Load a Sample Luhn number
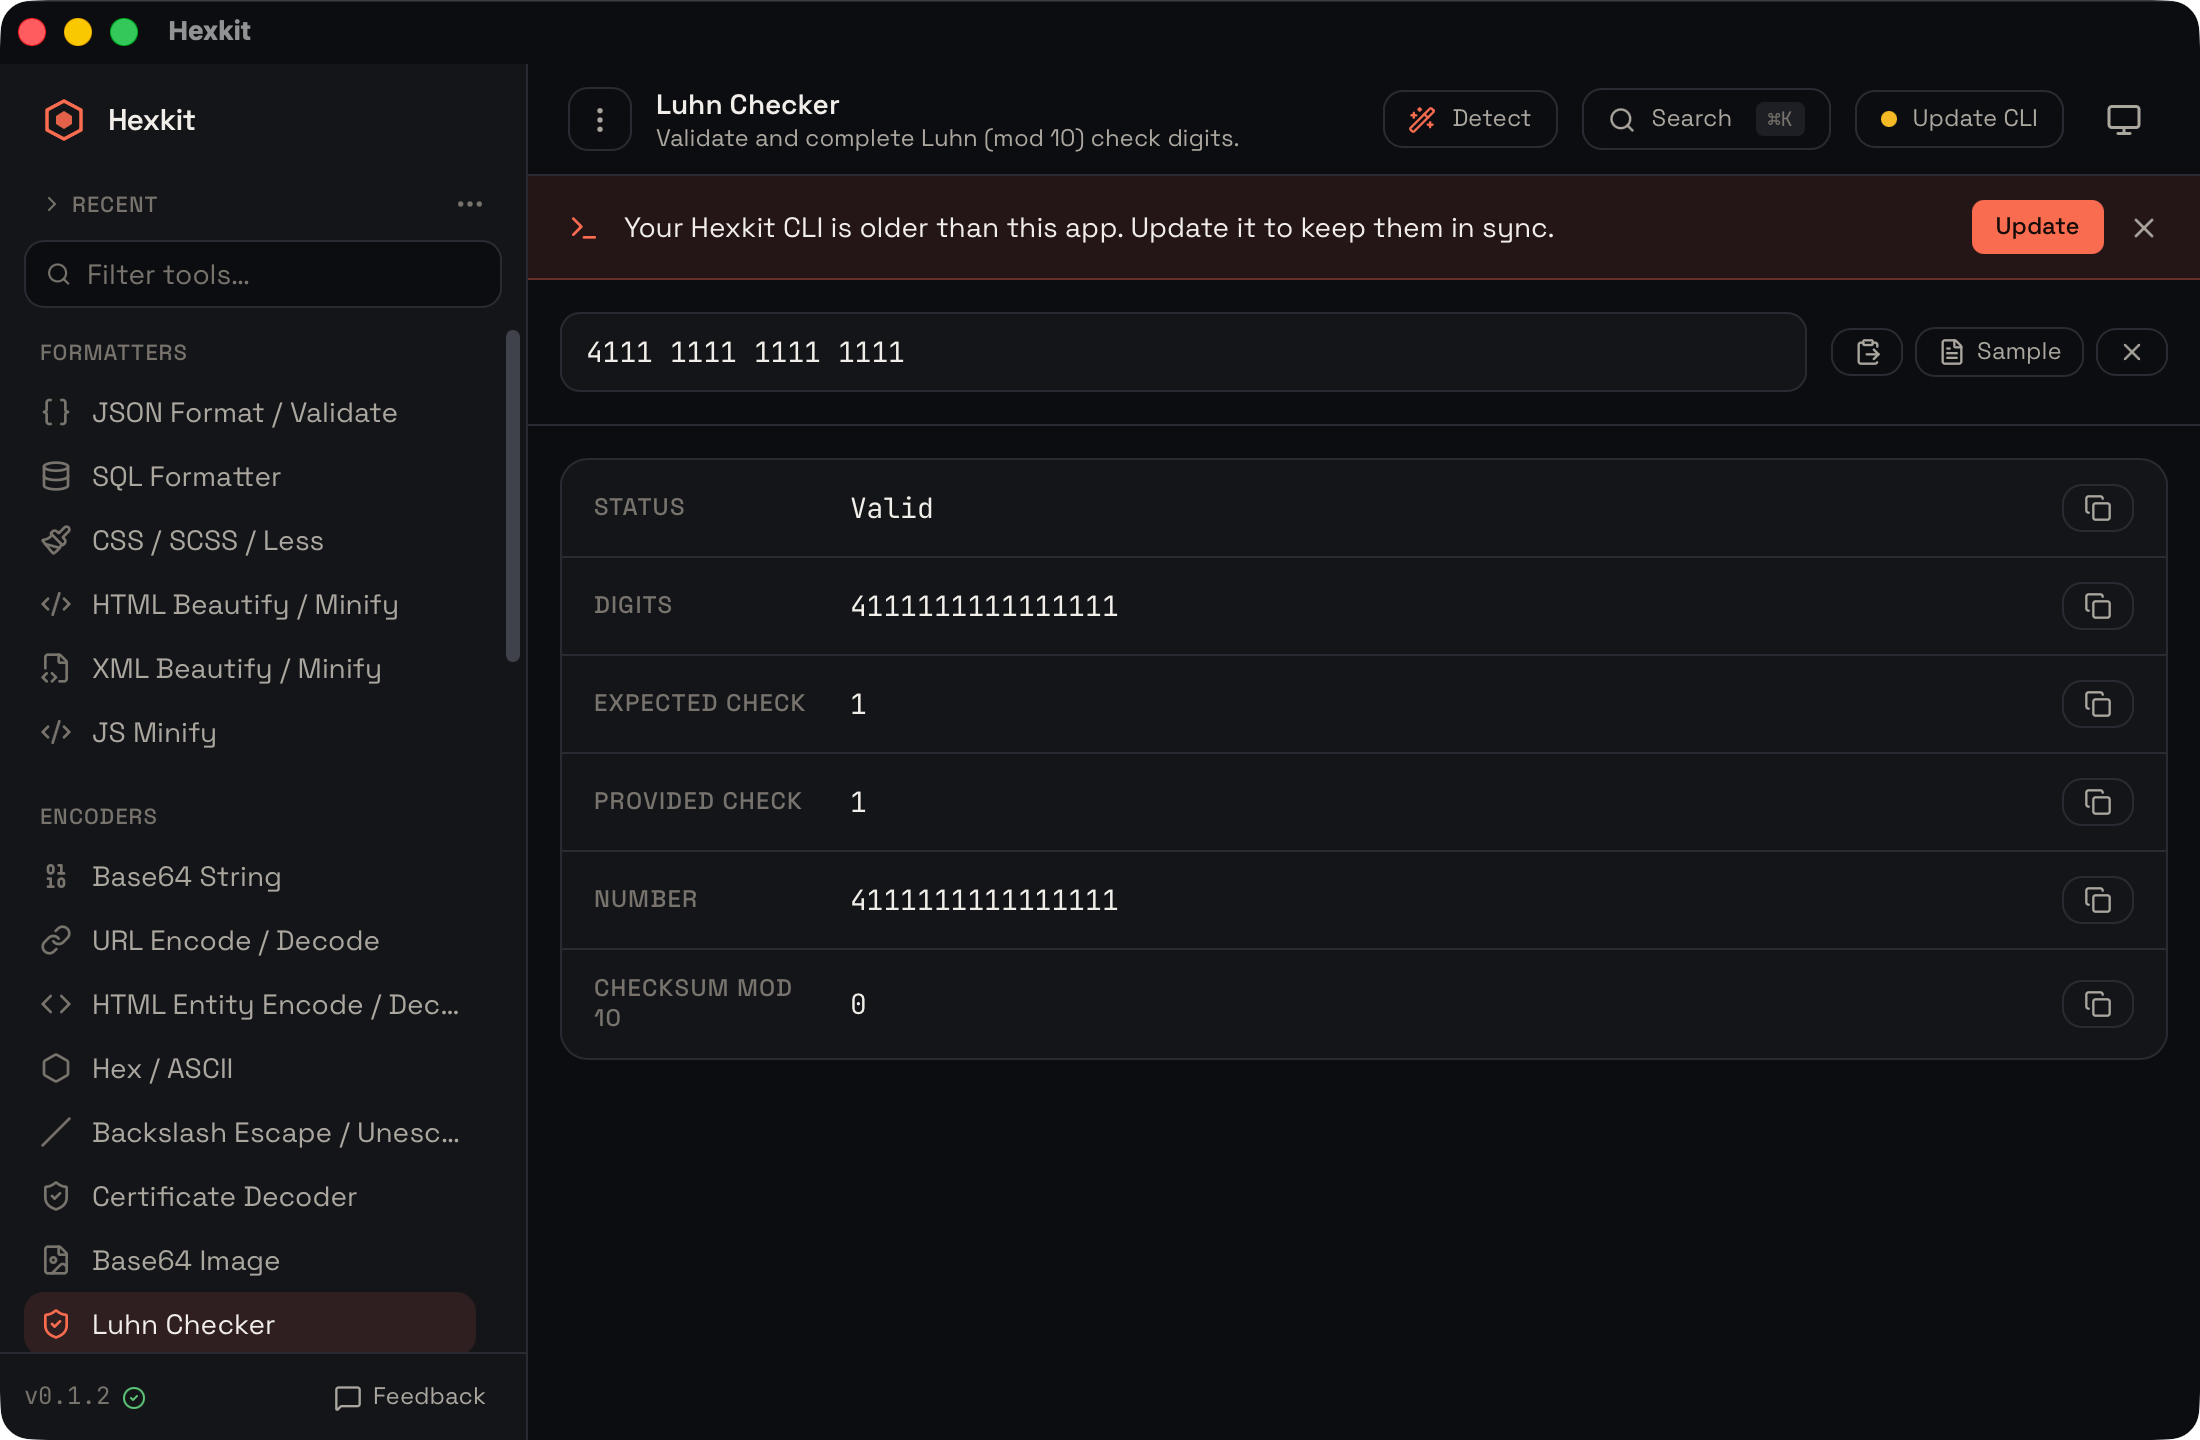Screen dimensions: 2200x1440 click(1999, 352)
